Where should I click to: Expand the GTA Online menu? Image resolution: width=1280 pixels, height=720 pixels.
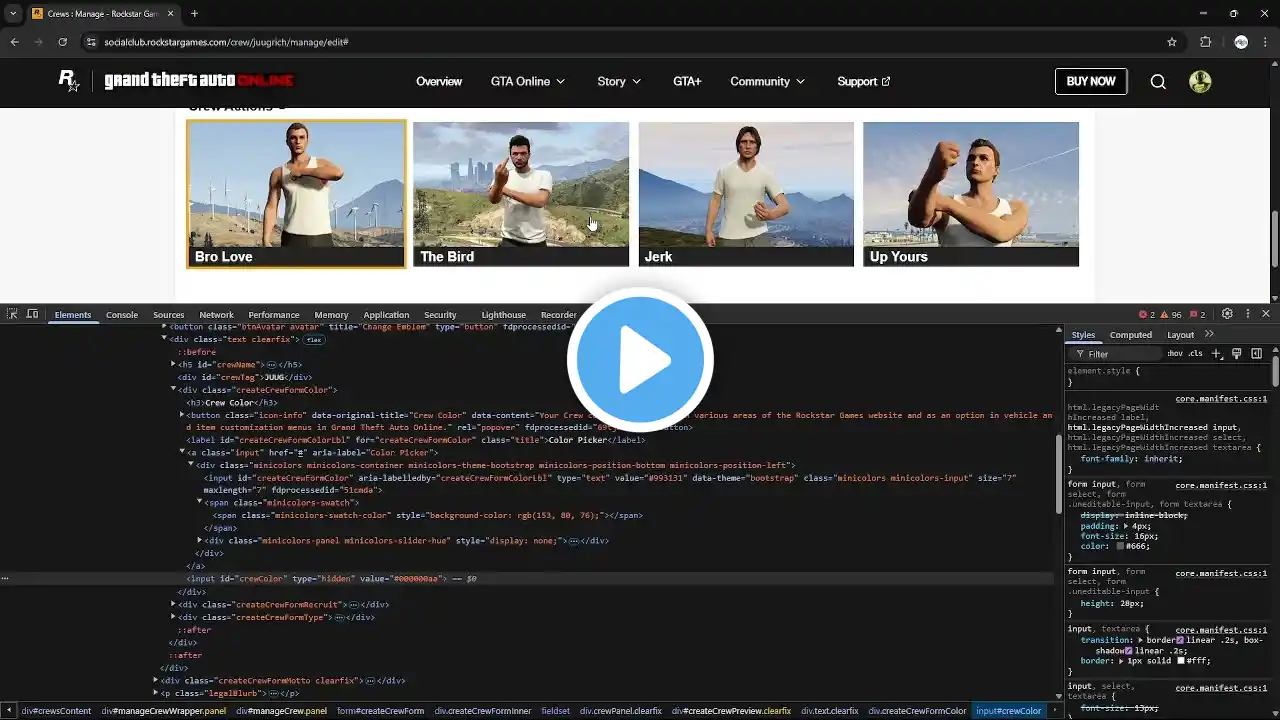[528, 82]
